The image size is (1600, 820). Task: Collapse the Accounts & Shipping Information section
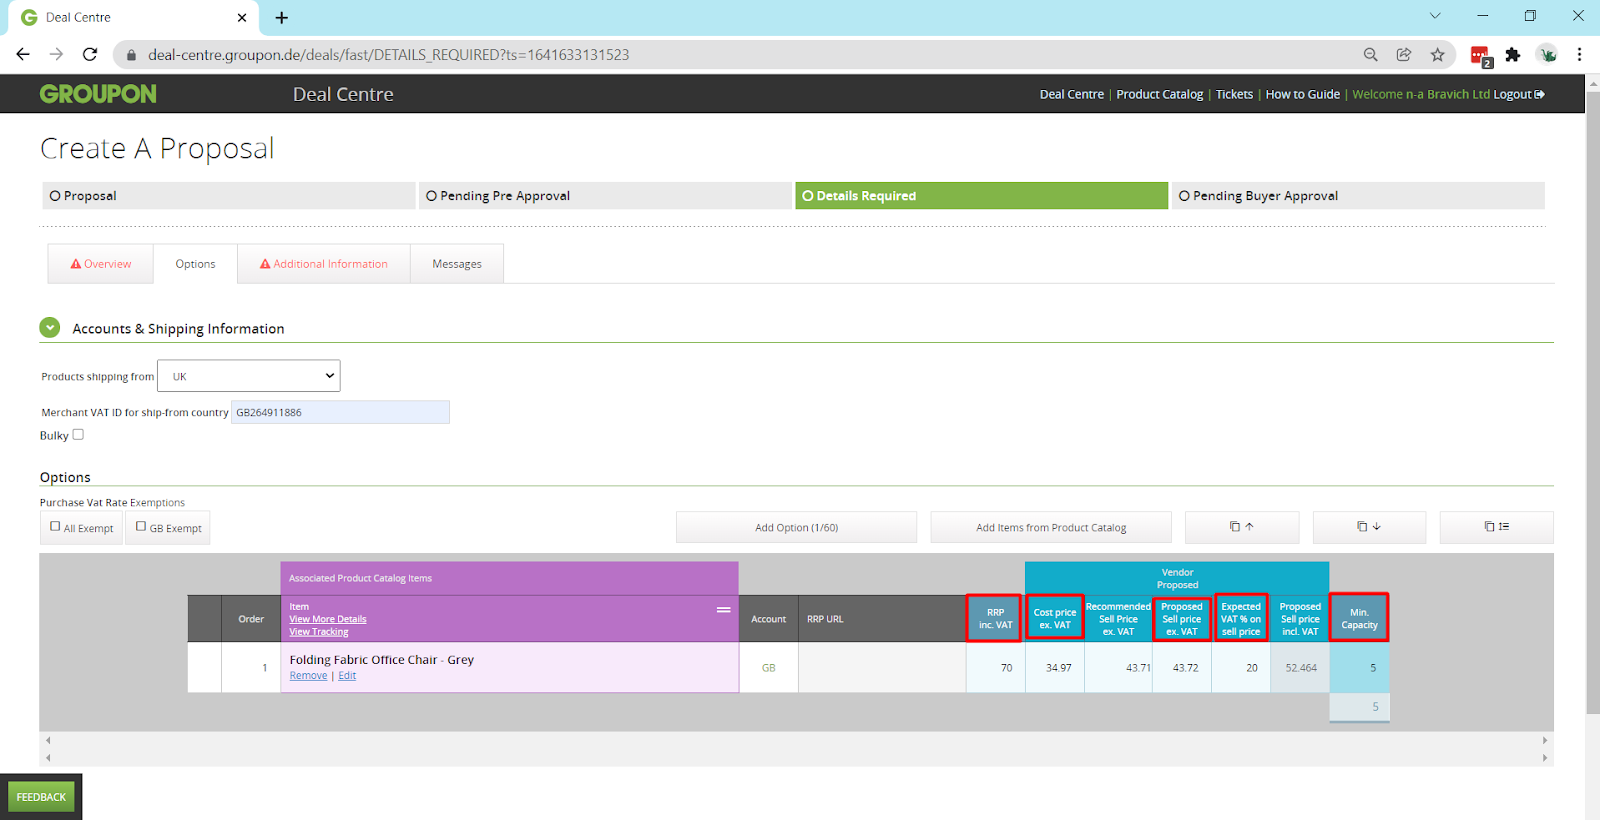pyautogui.click(x=50, y=327)
